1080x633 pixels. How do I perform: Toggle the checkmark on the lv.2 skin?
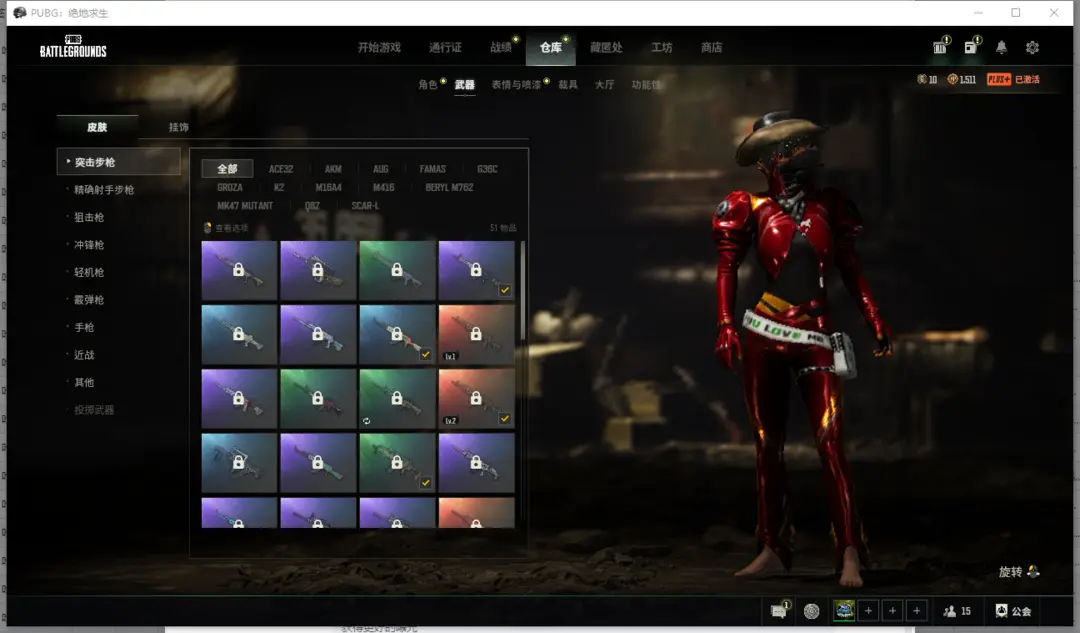click(505, 418)
